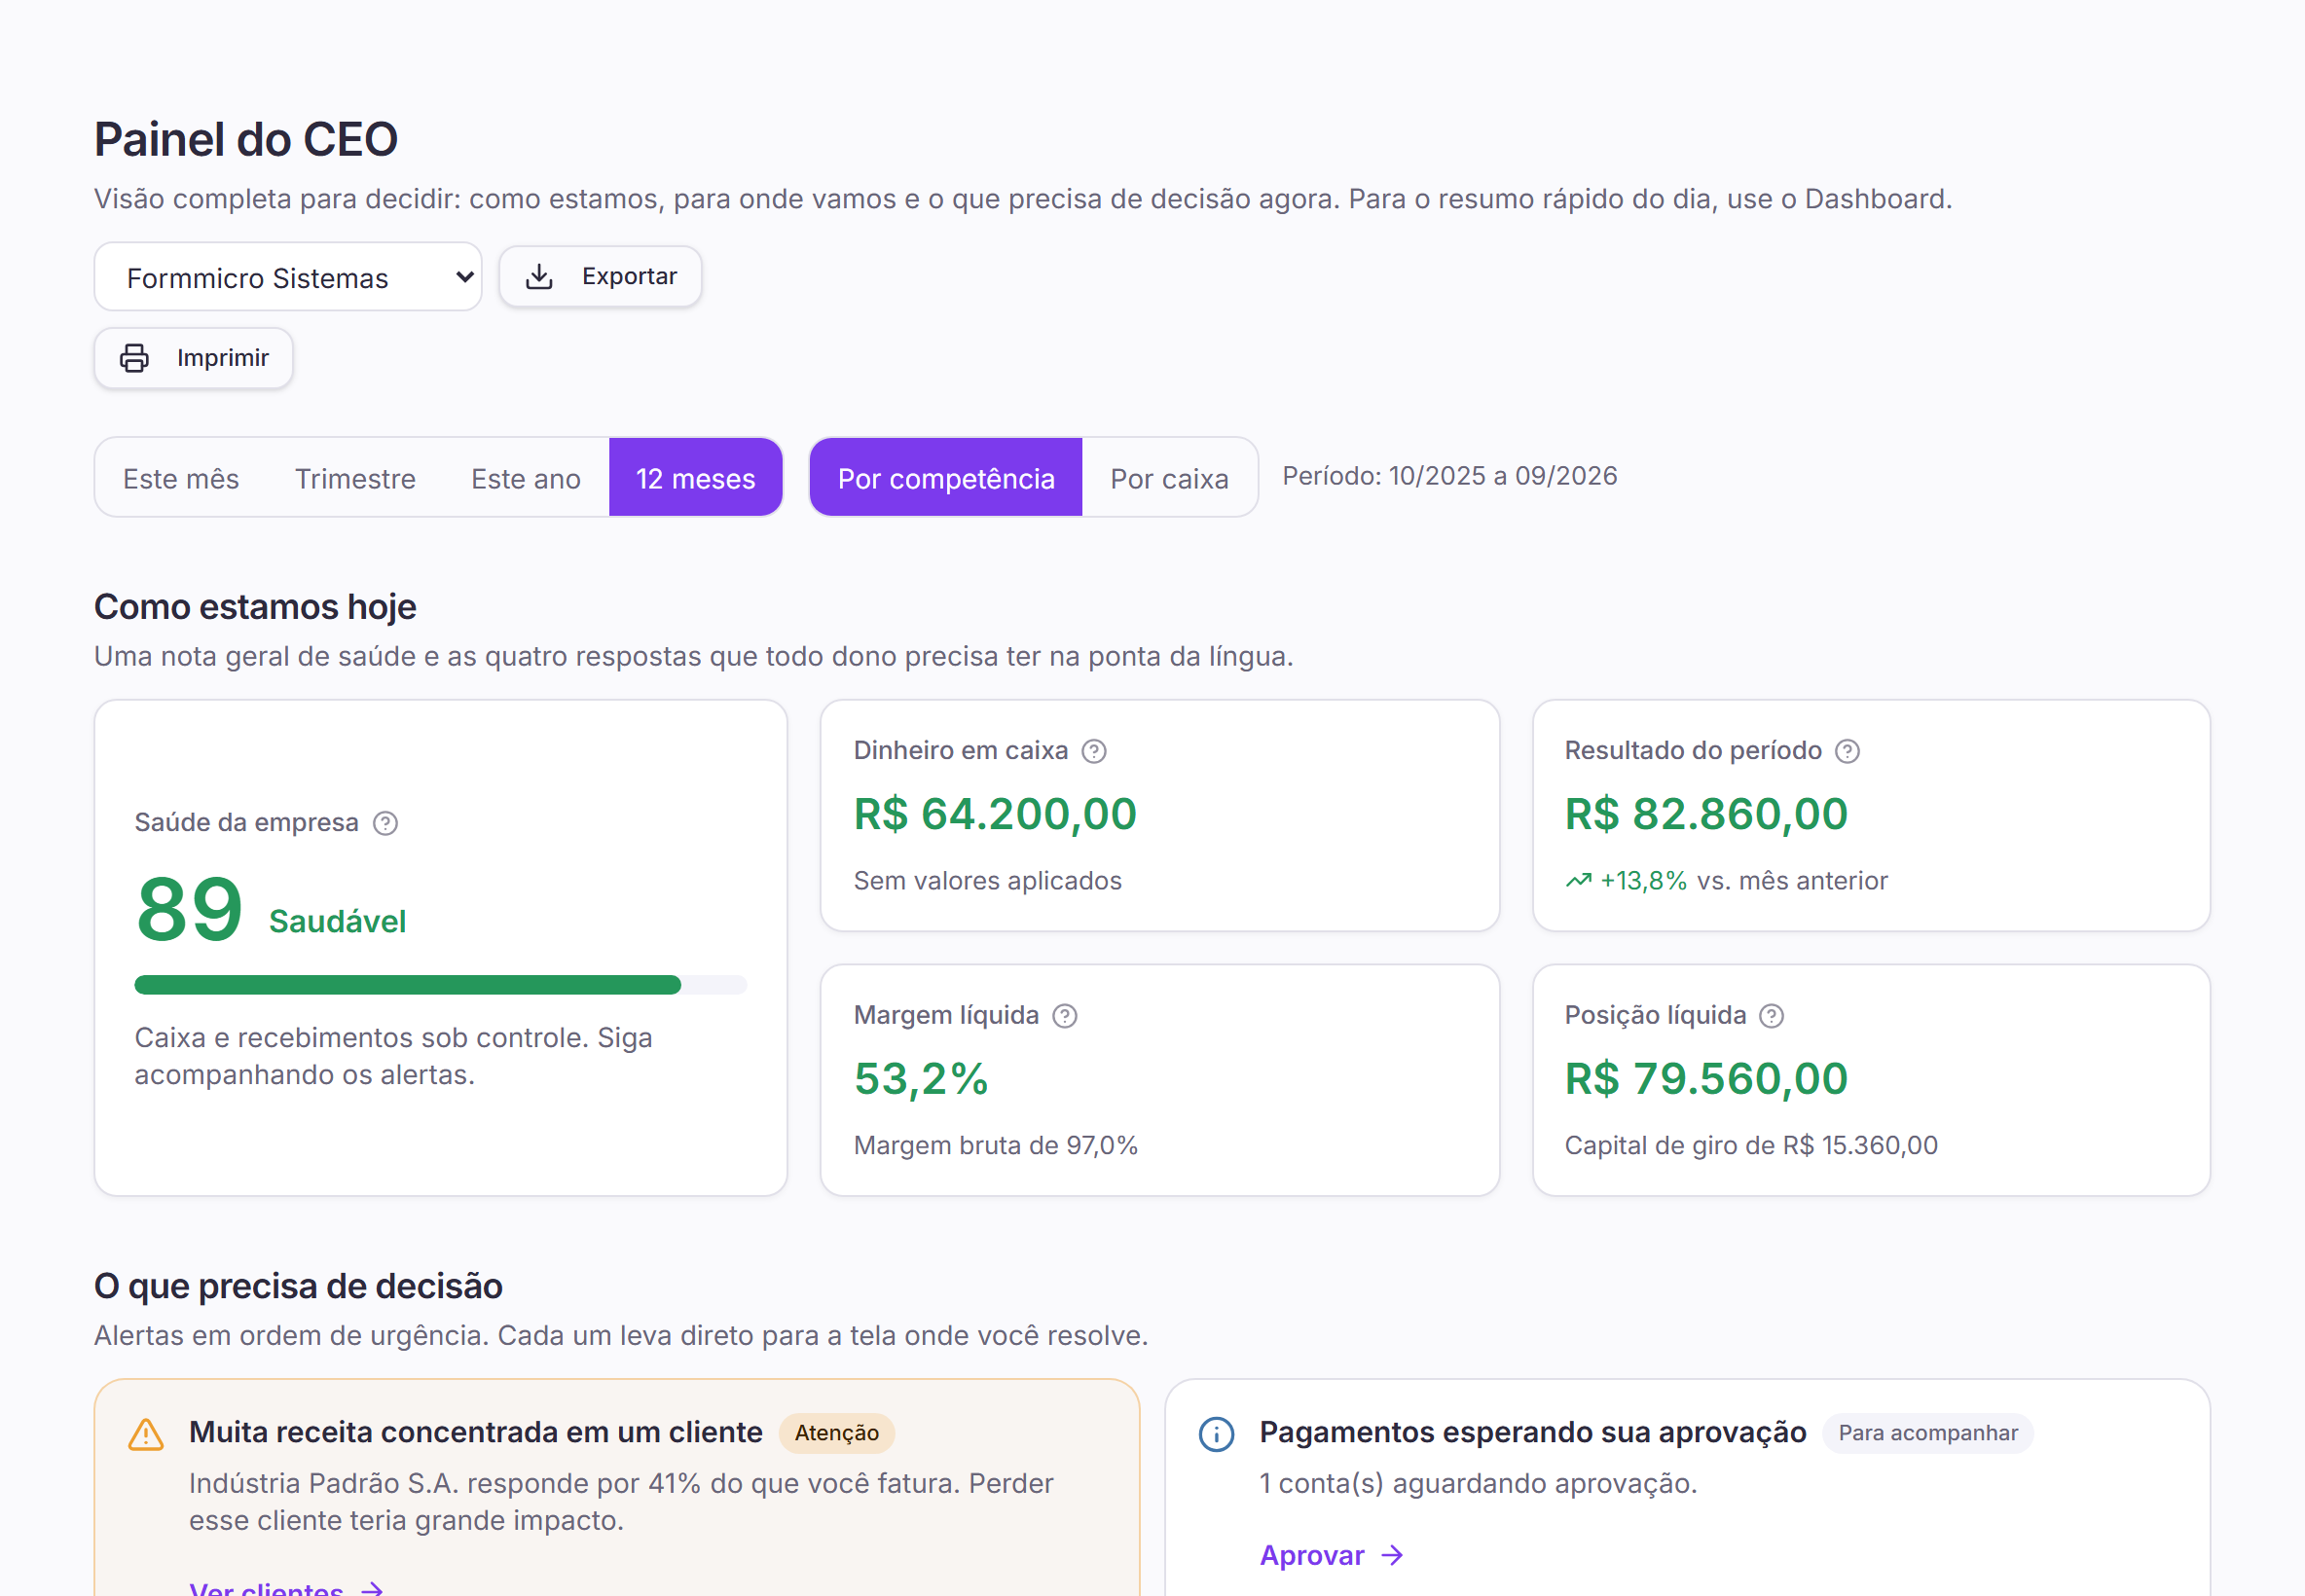Open help icon next to Margem líquida
The height and width of the screenshot is (1596, 2305).
pyautogui.click(x=1065, y=1016)
